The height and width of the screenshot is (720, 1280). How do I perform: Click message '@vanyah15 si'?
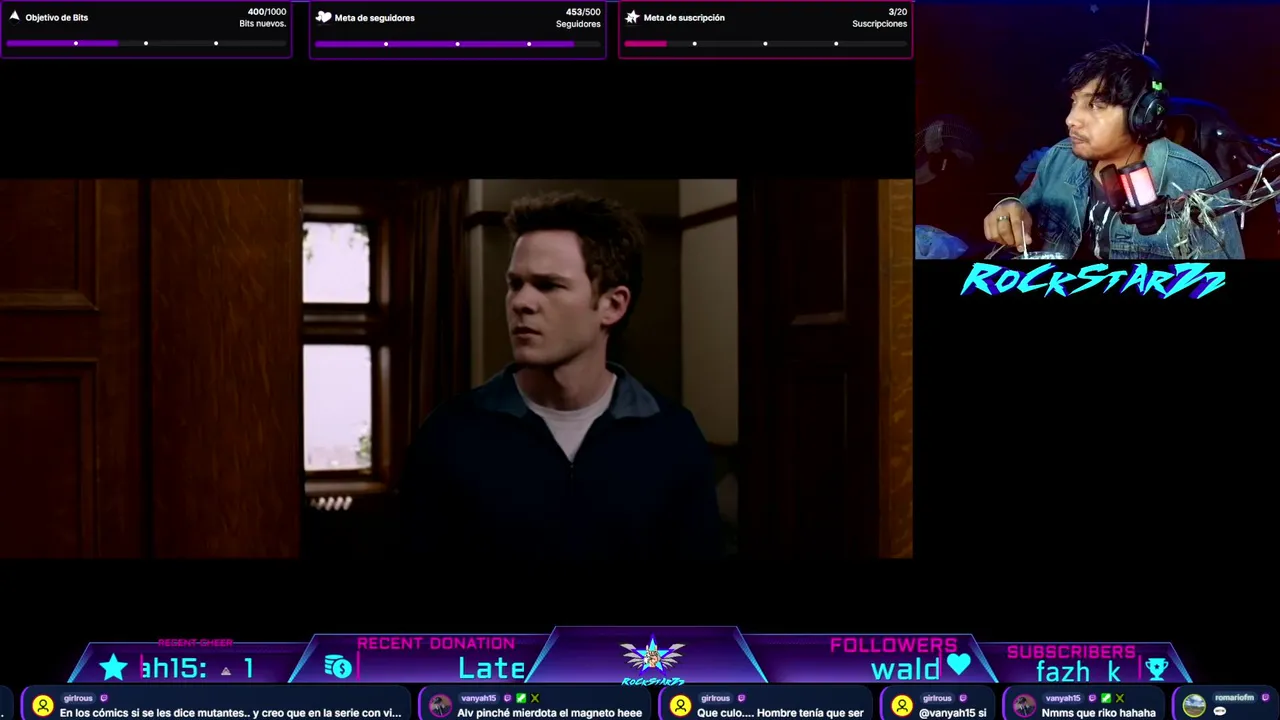tap(952, 713)
